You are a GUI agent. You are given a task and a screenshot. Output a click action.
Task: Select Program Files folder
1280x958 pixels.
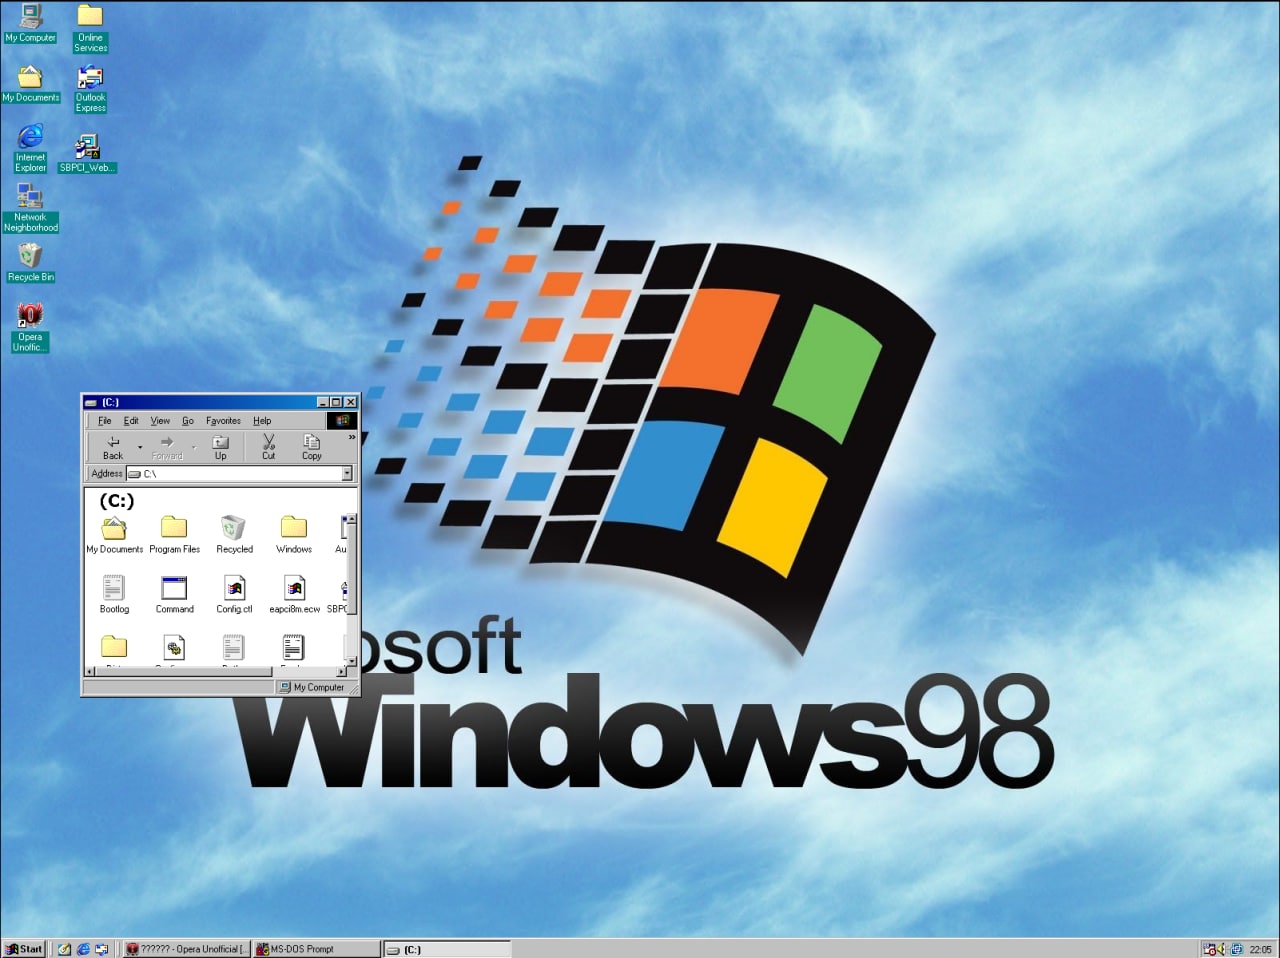(x=174, y=535)
